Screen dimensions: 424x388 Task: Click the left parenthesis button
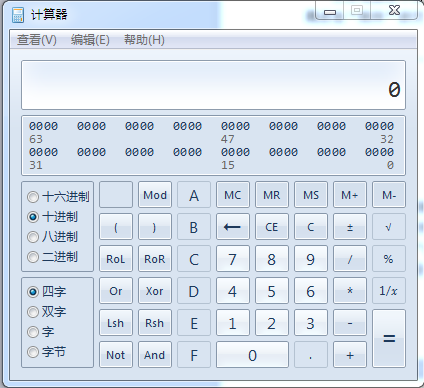116,227
